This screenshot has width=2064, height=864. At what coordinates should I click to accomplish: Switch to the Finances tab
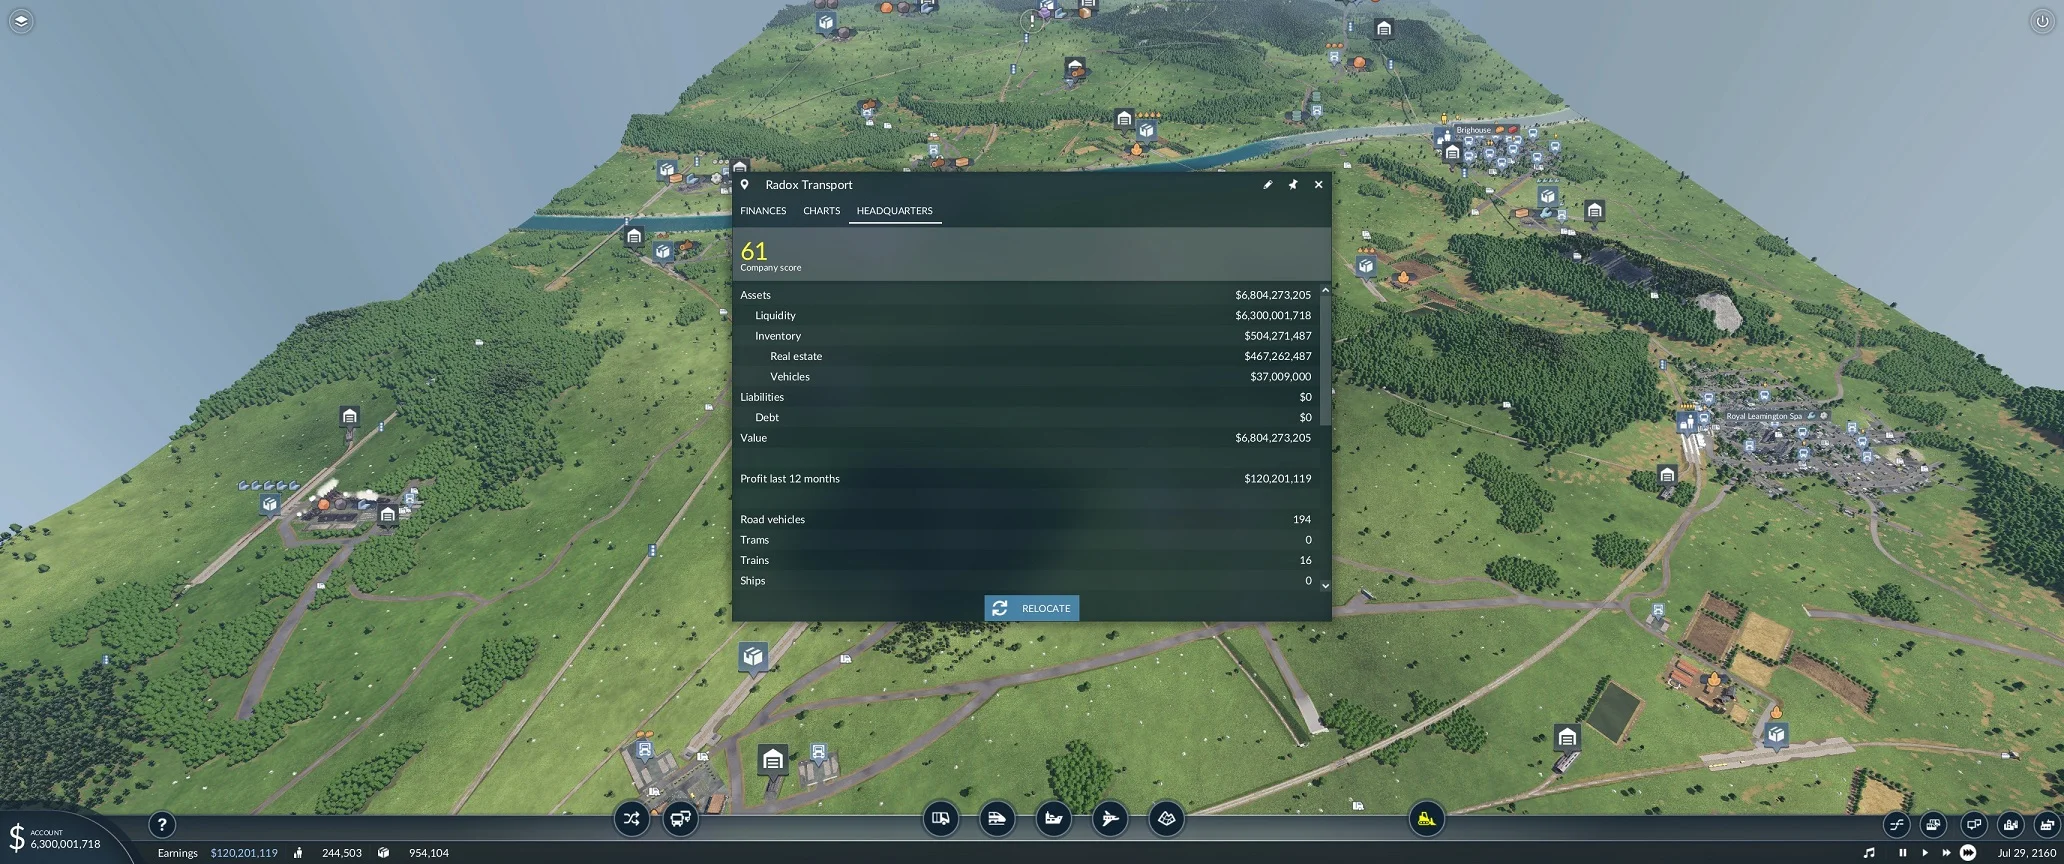[x=763, y=211]
